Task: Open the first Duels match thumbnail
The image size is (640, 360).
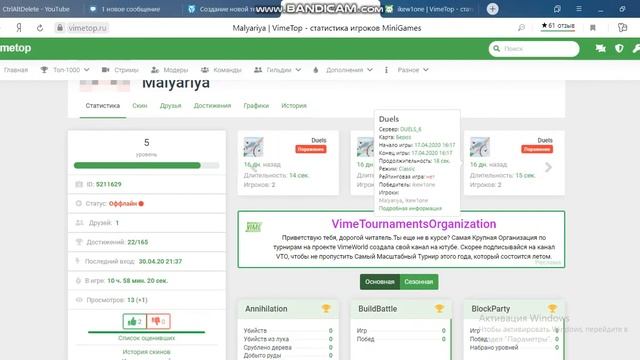Action: 253,147
